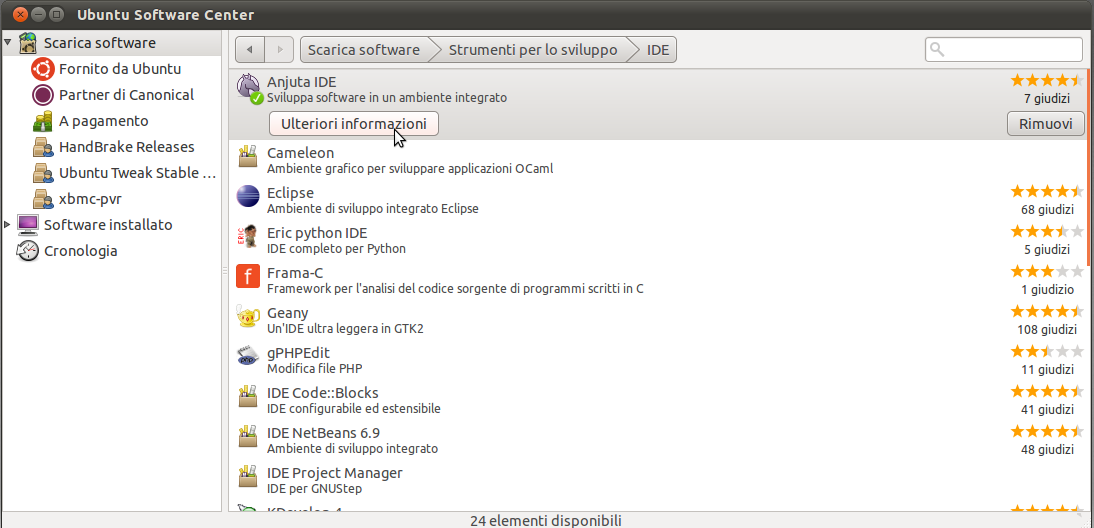Remove Anjuta IDE with Rimuovi button
The image size is (1094, 528).
(x=1045, y=124)
